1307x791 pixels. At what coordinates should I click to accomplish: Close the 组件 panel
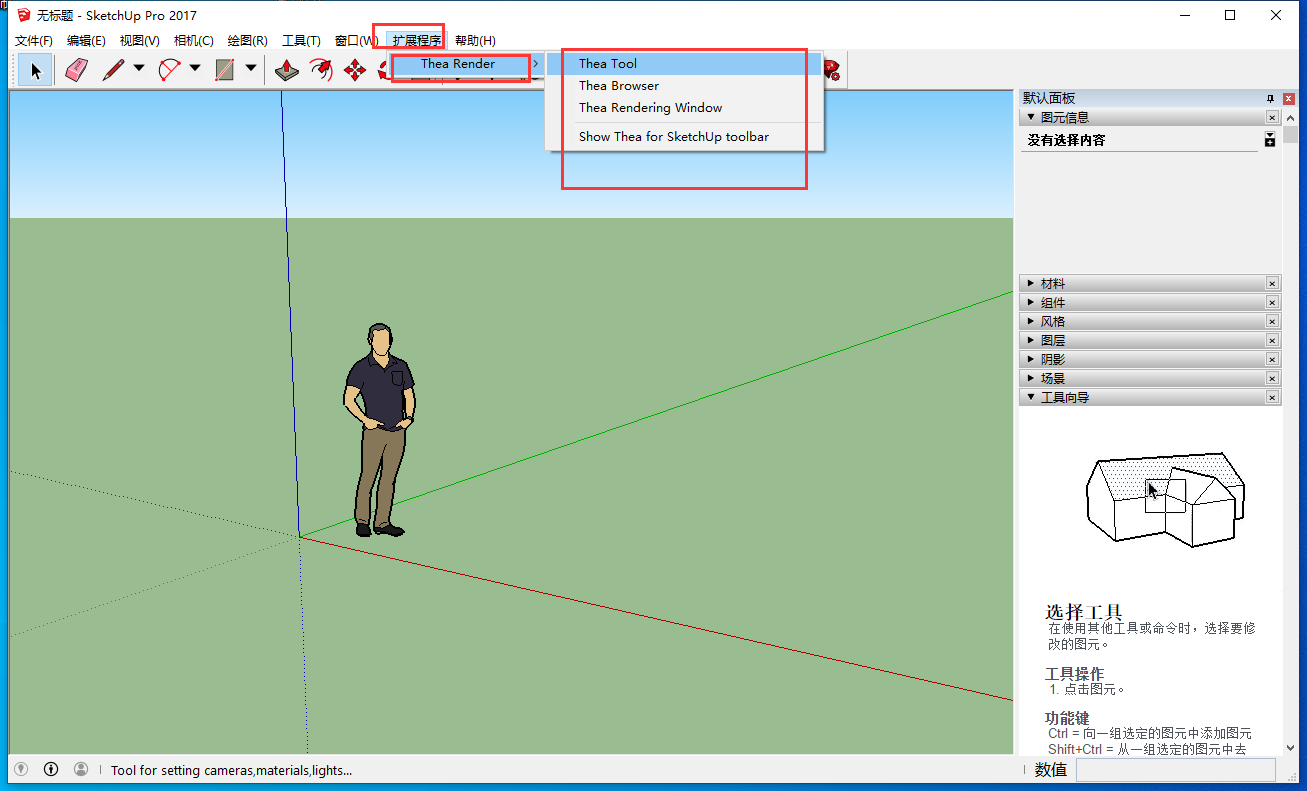pyautogui.click(x=1272, y=303)
